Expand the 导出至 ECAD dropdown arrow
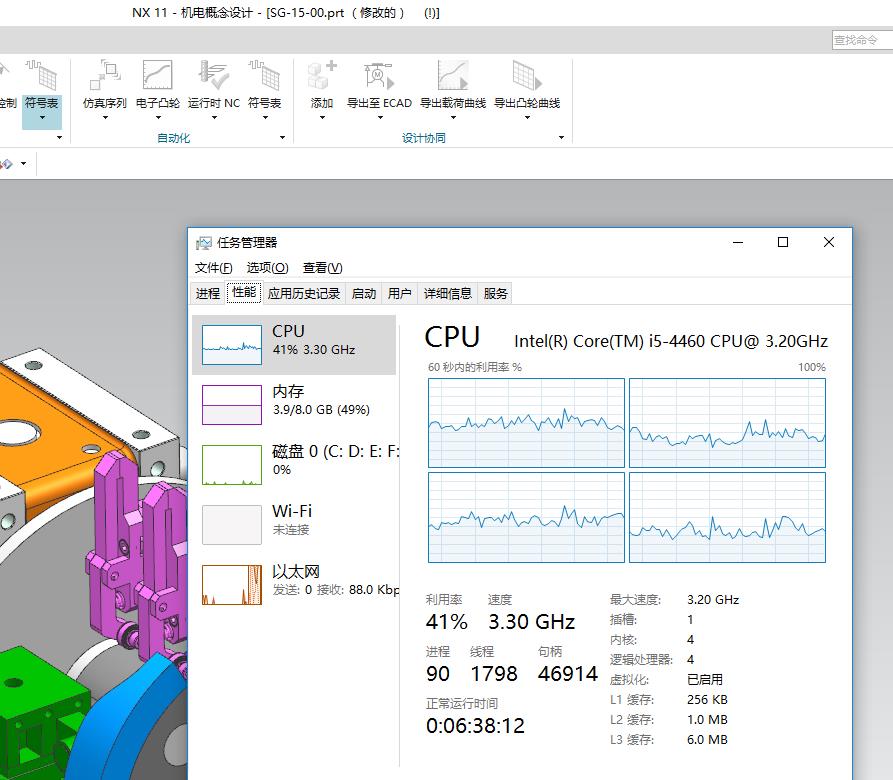Viewport: 893px width, 780px height. 380,118
